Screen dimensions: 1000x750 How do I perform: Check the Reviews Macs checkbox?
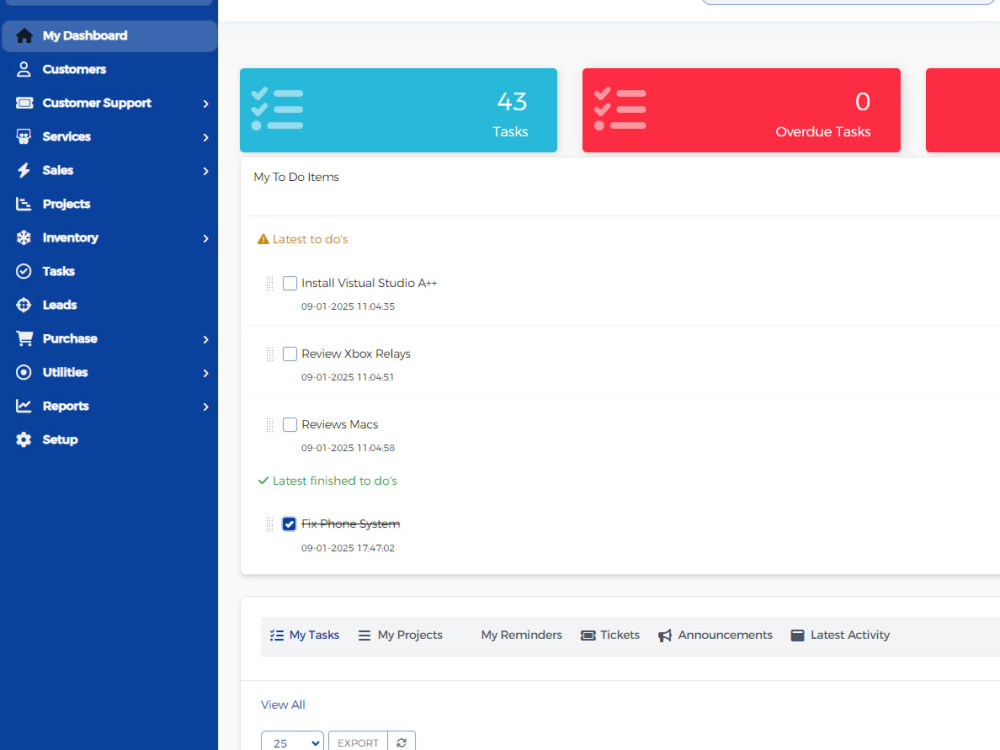[x=290, y=425]
